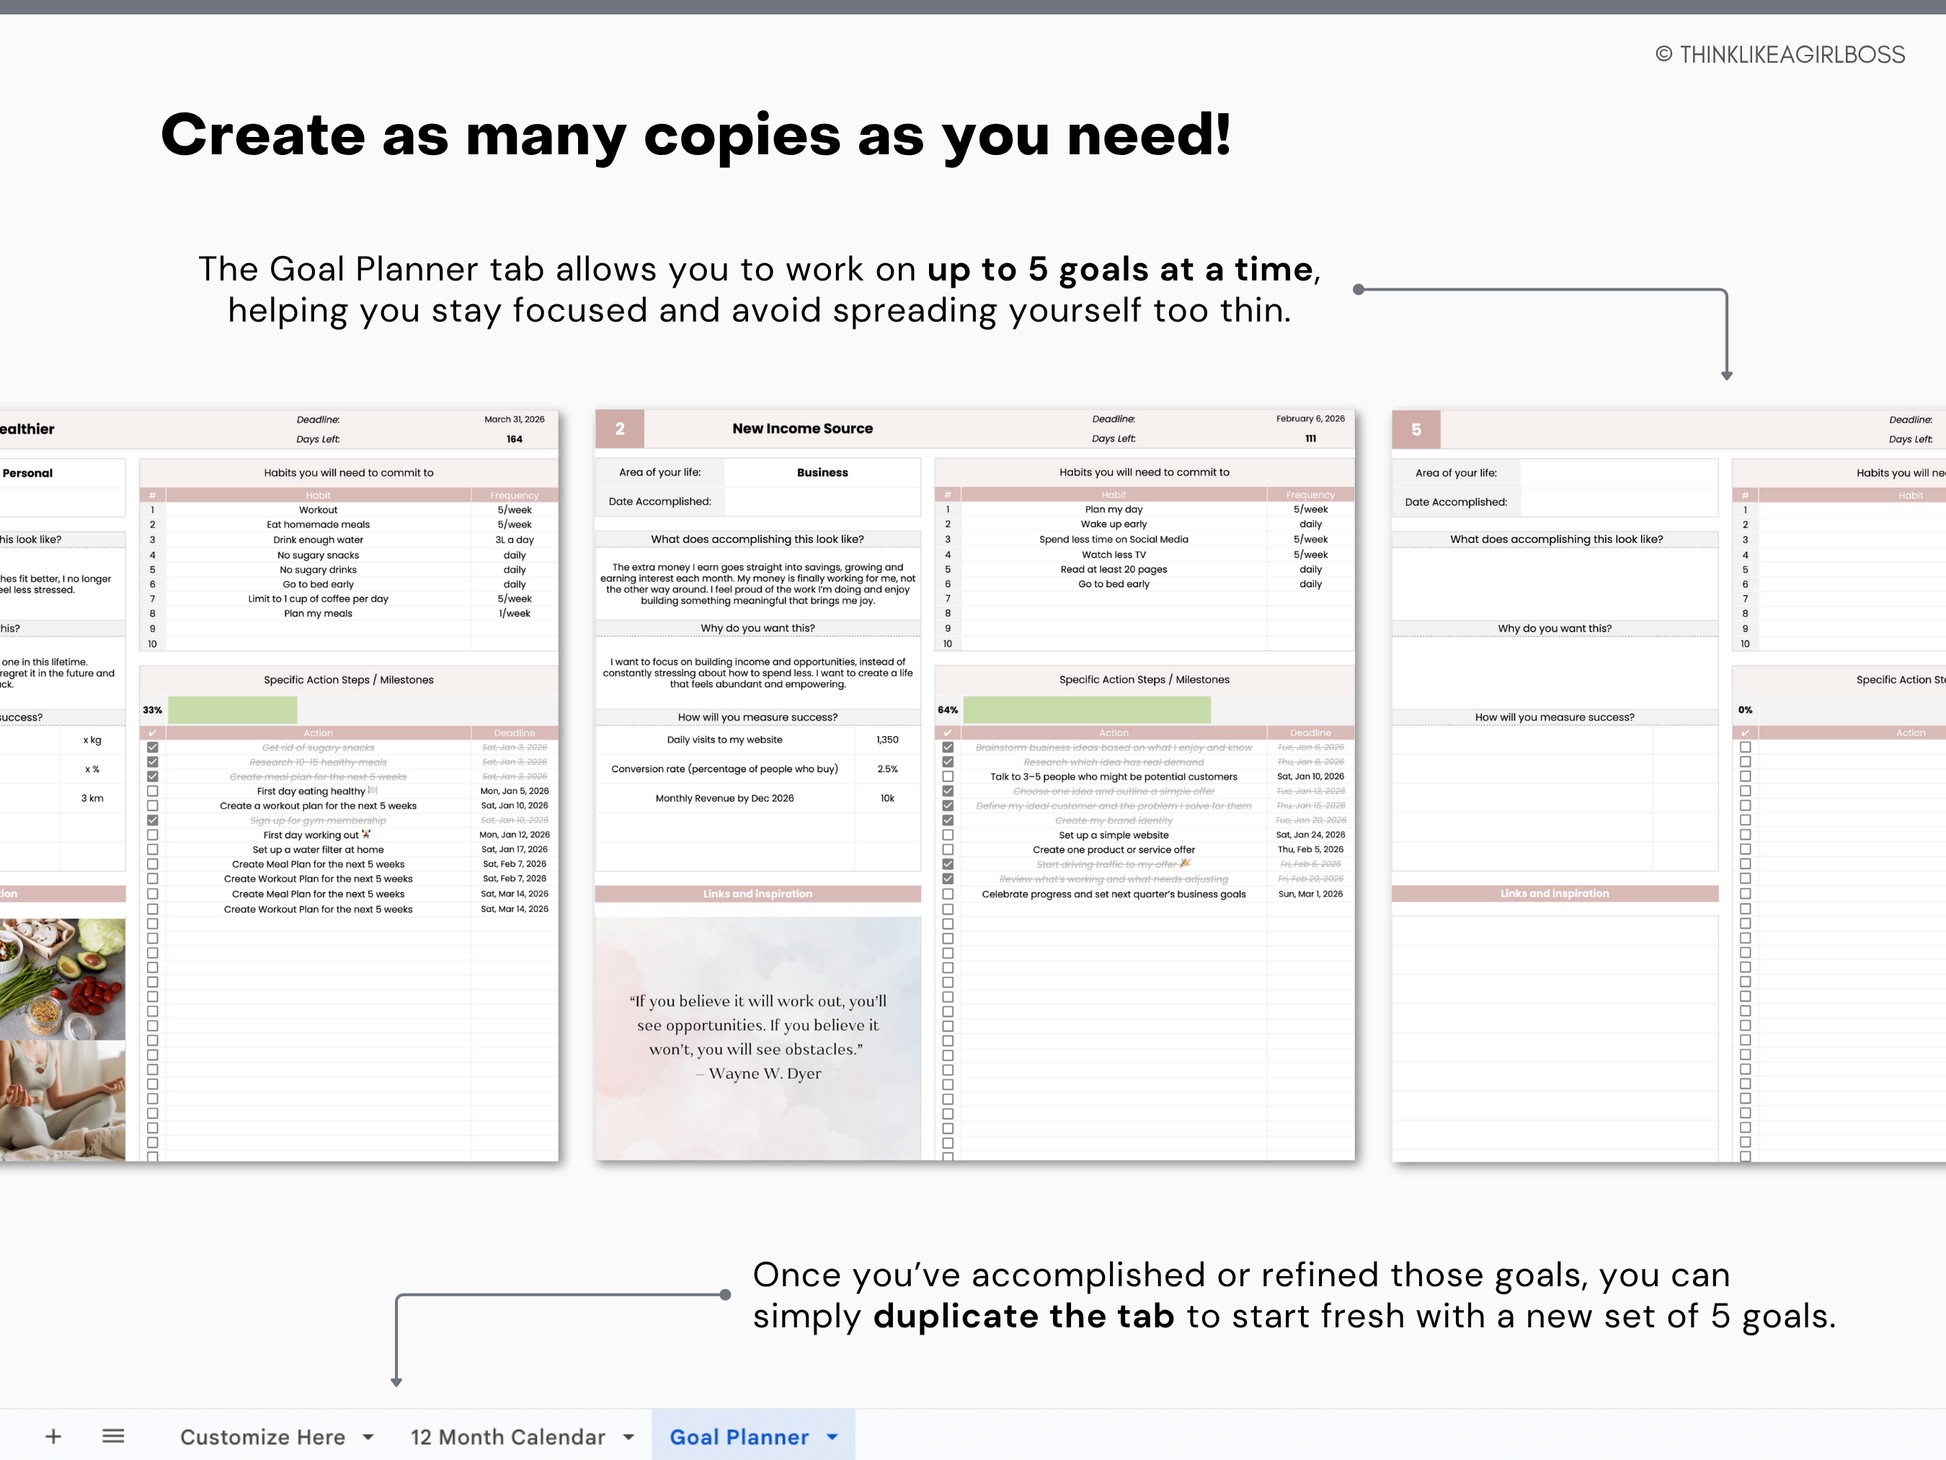
Task: Open the Customize Here tab dropdown arrow
Action: point(368,1437)
